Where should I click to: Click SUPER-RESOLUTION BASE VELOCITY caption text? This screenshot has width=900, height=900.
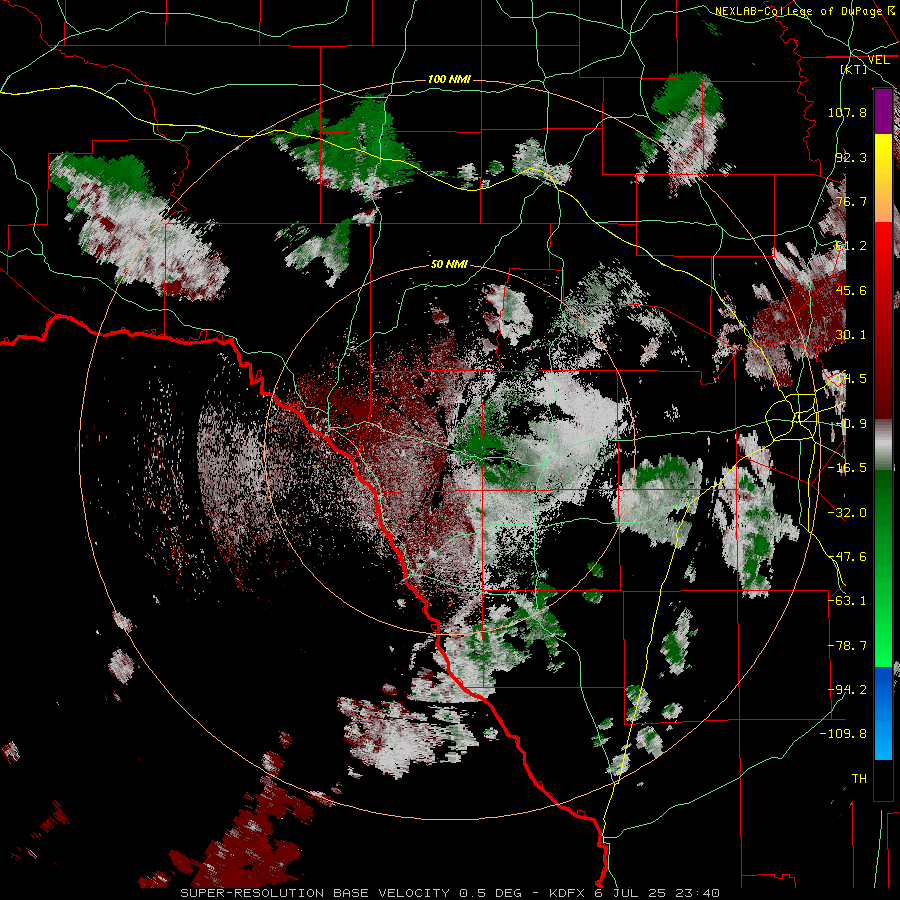[315, 893]
